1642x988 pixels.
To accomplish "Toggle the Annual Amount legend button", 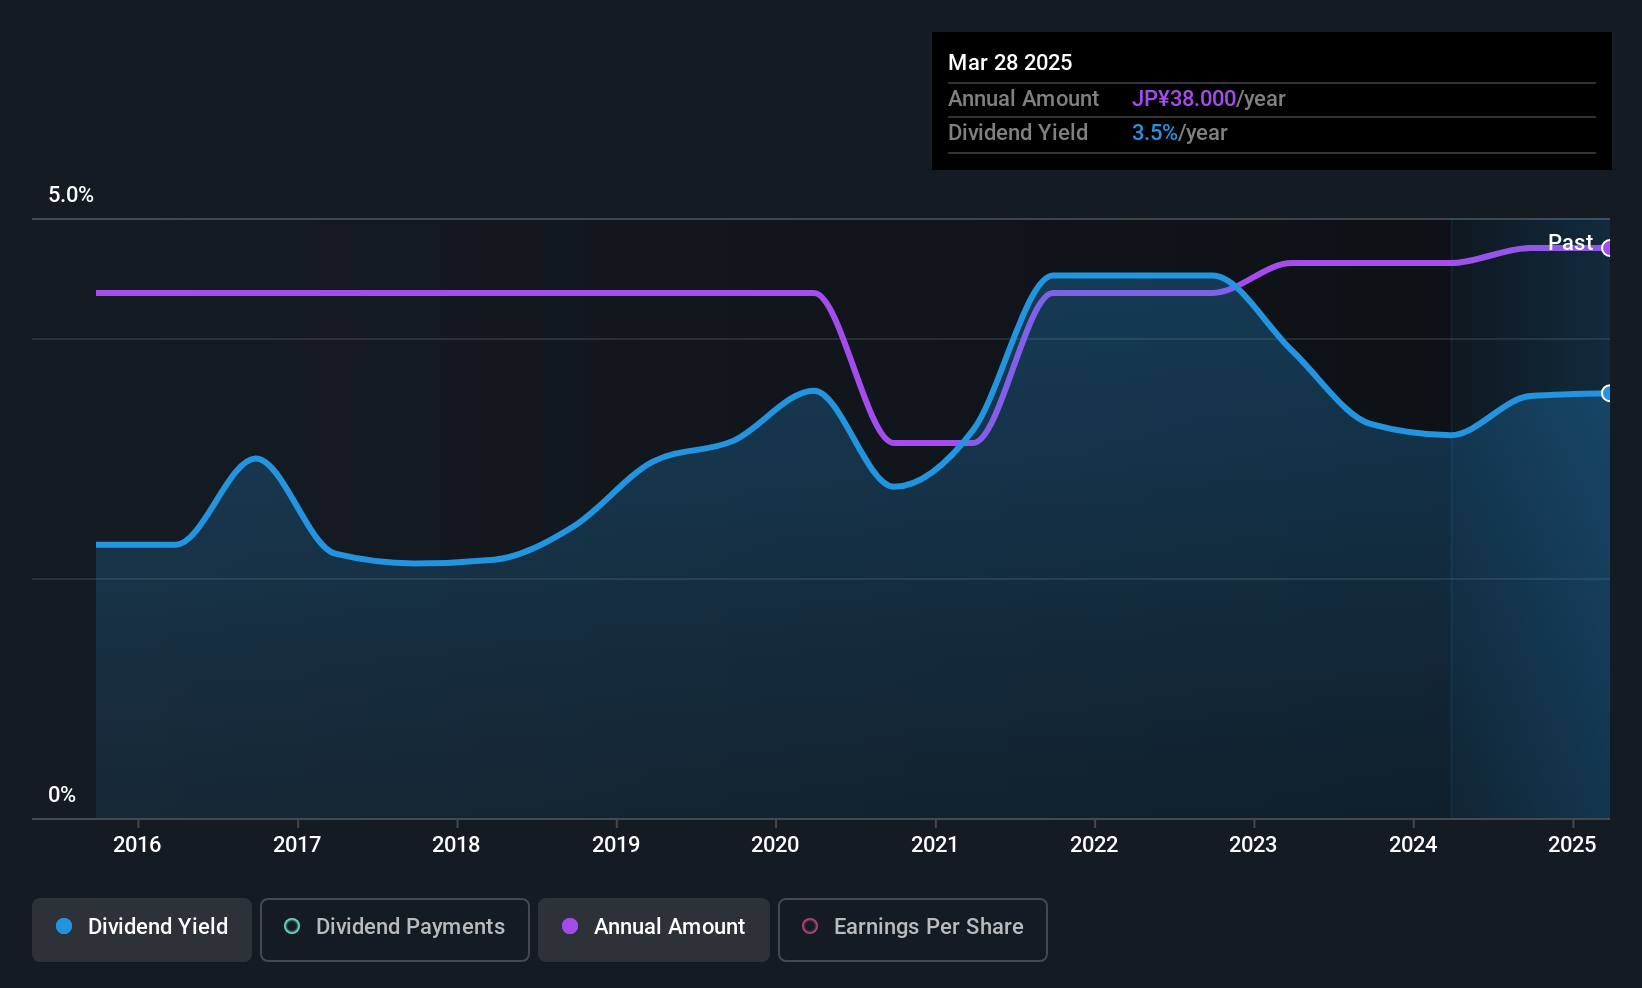I will 654,929.
